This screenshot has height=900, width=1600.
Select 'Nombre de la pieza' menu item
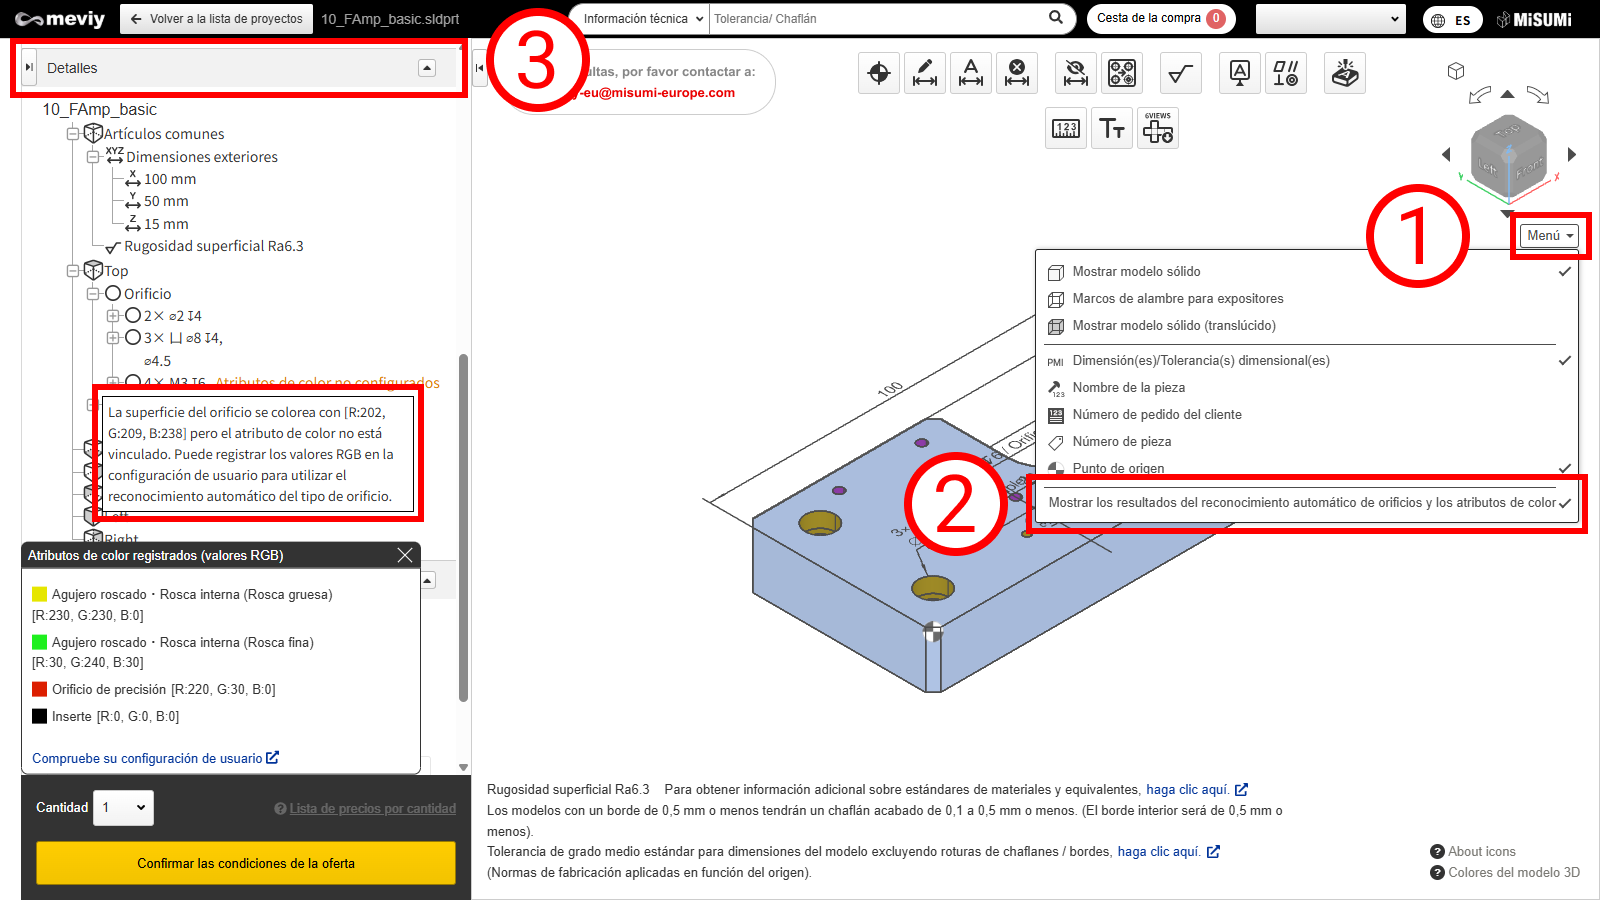(x=1128, y=388)
